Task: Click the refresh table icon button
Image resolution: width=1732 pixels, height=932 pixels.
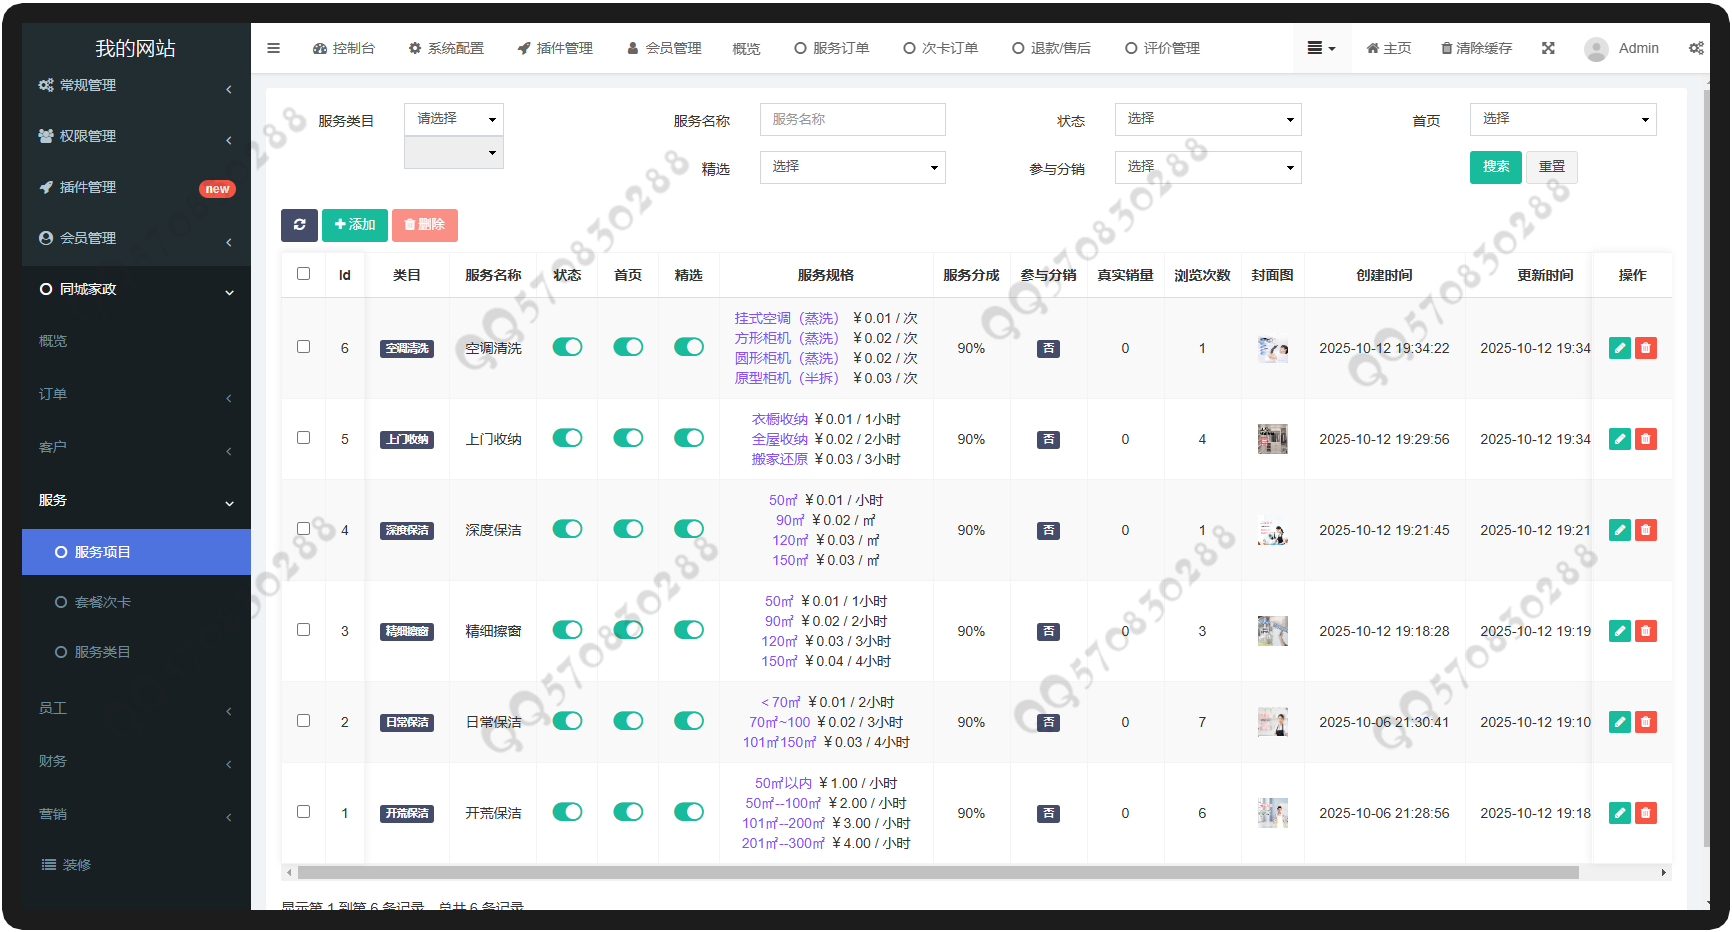Action: [x=299, y=225]
